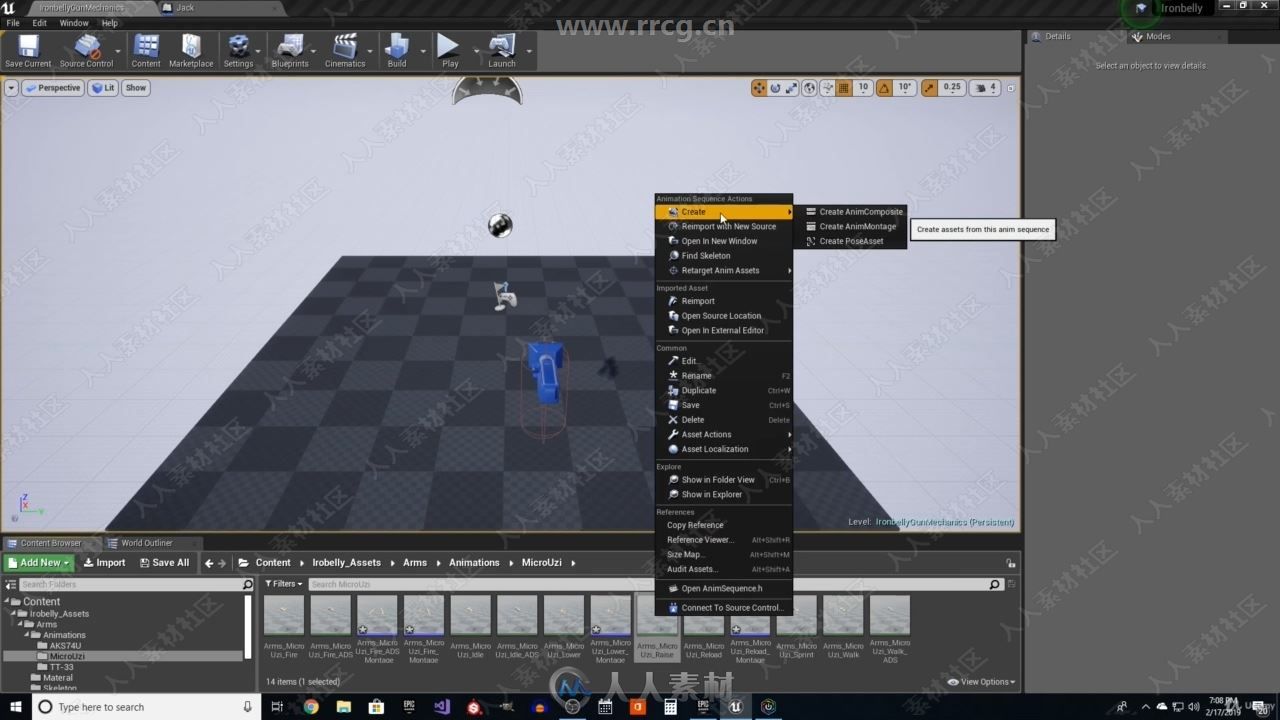The height and width of the screenshot is (720, 1280).
Task: Click the Play toolbar icon
Action: coord(450,50)
